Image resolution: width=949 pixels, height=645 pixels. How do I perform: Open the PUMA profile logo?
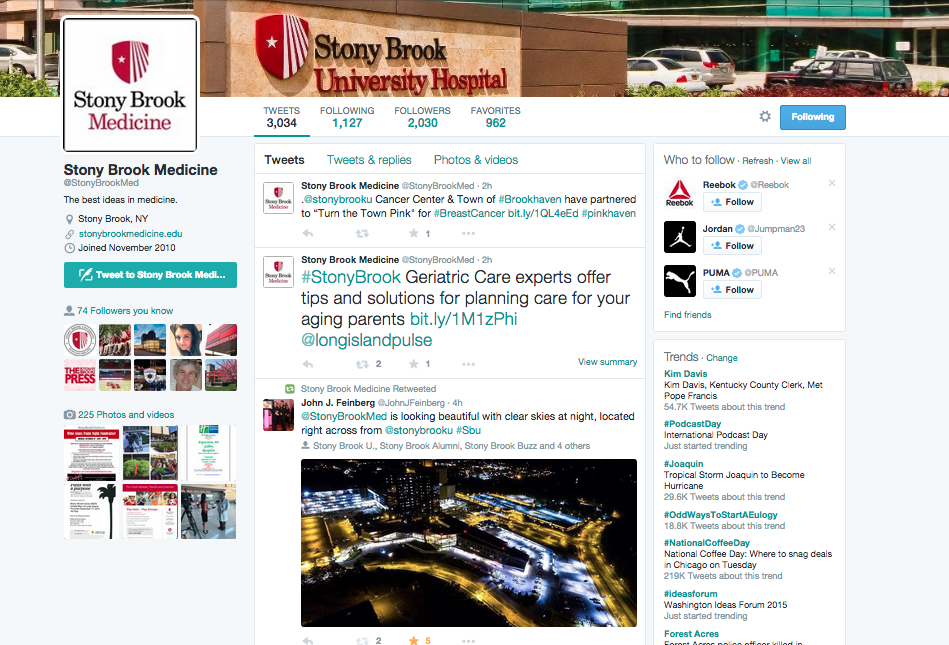tap(680, 281)
